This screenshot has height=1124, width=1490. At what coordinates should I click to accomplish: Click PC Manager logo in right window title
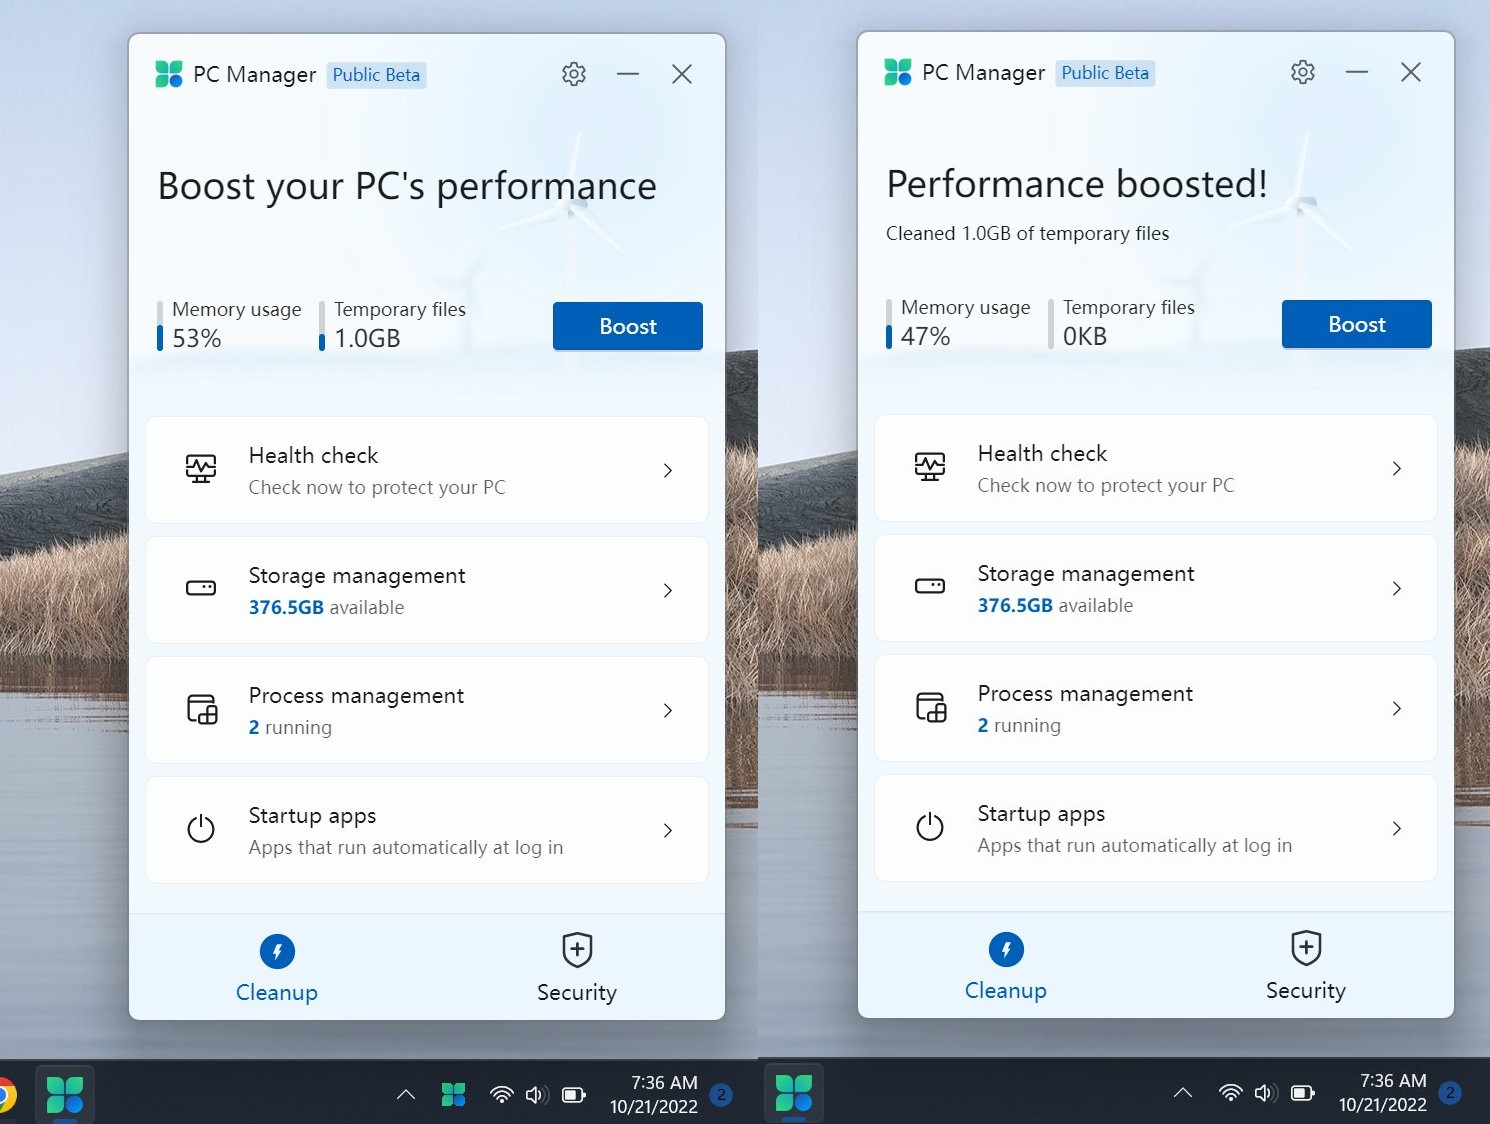[898, 72]
